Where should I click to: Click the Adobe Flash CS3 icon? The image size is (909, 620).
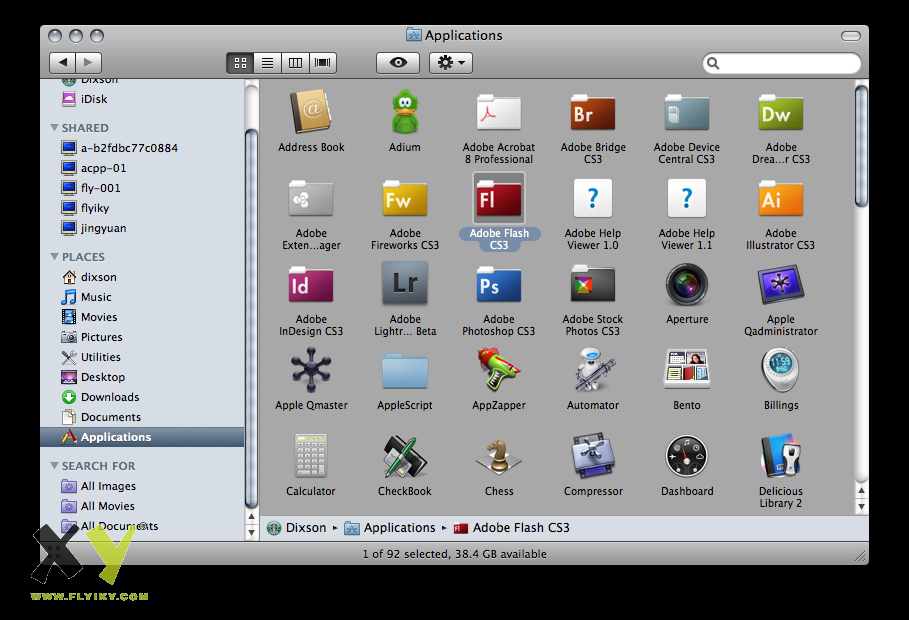pos(499,198)
